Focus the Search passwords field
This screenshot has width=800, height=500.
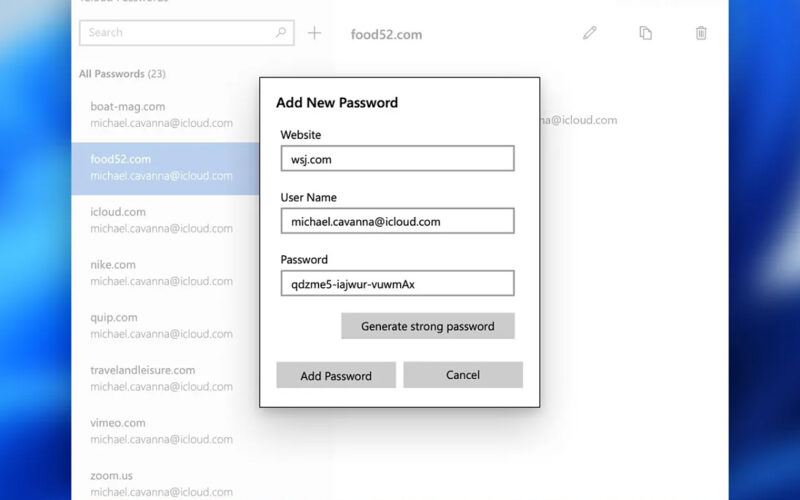[x=187, y=33]
